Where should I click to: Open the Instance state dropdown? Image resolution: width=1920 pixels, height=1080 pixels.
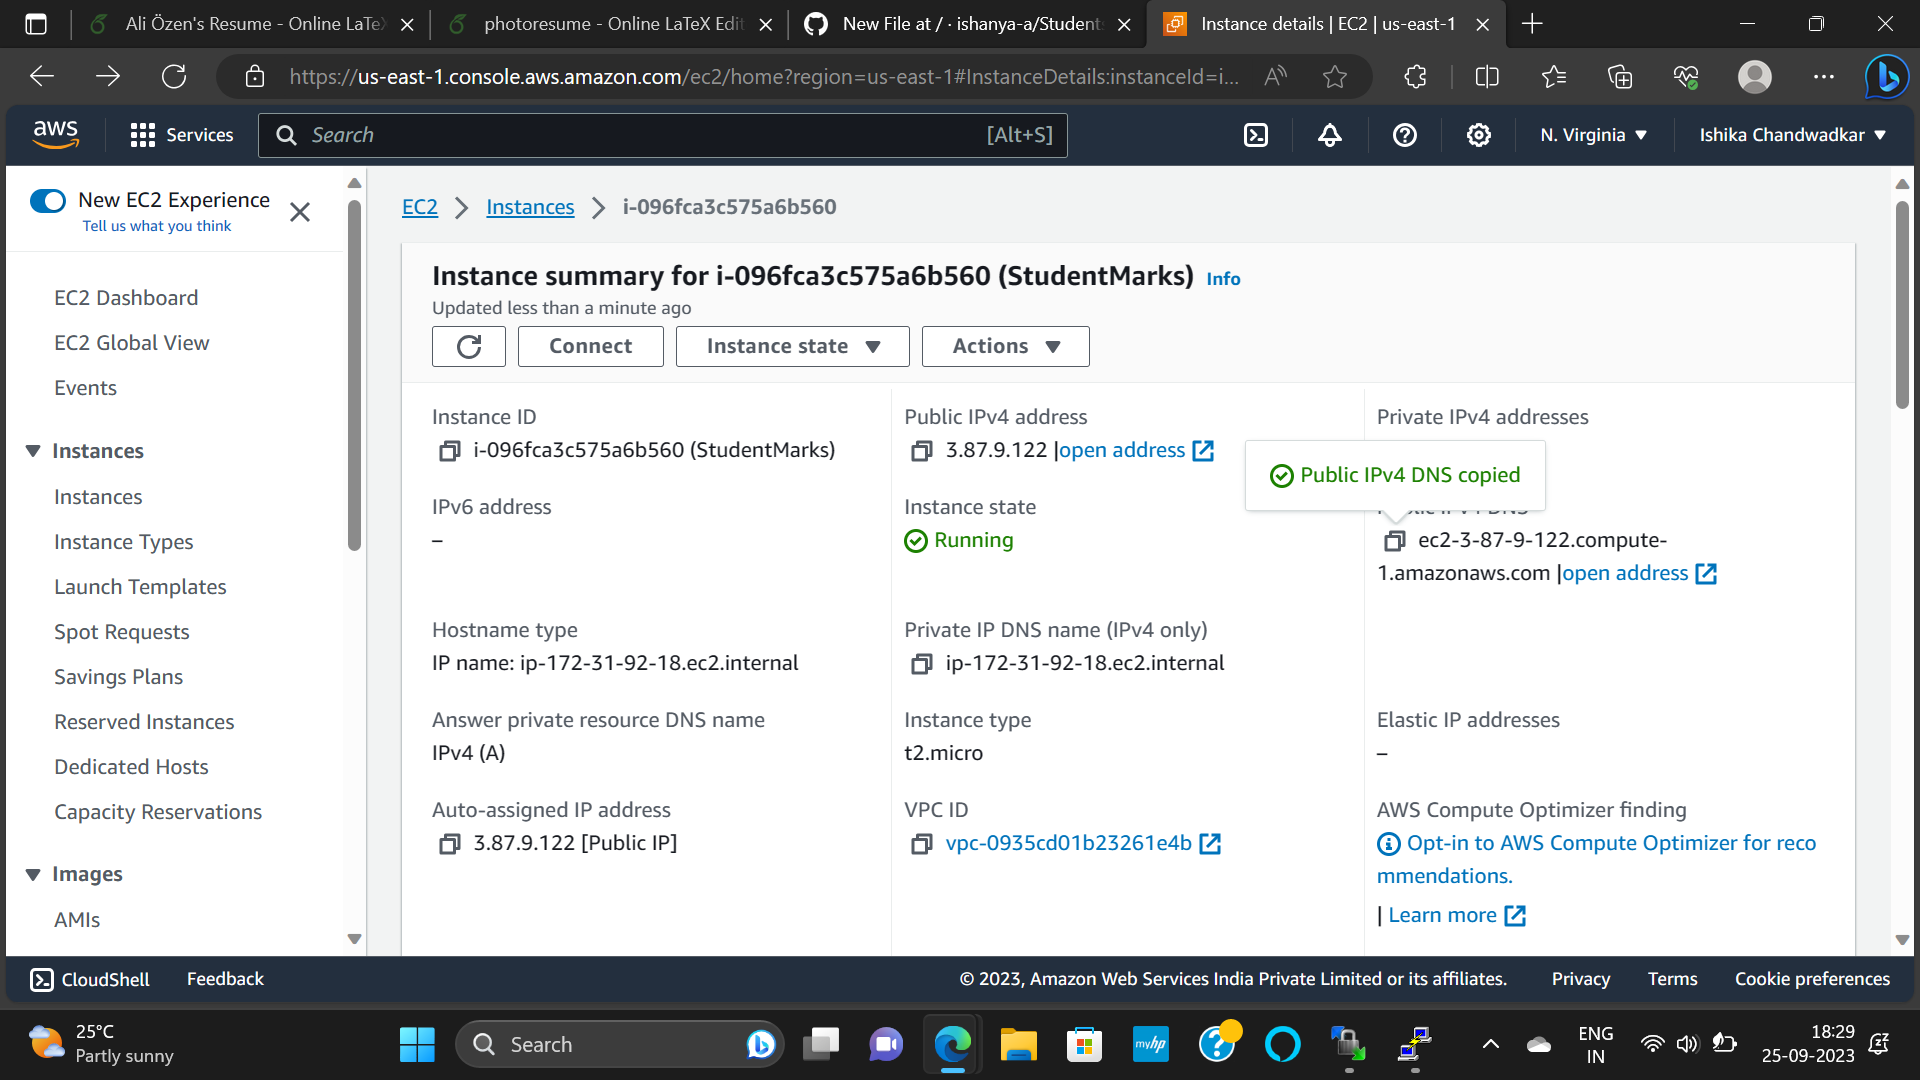coord(792,346)
